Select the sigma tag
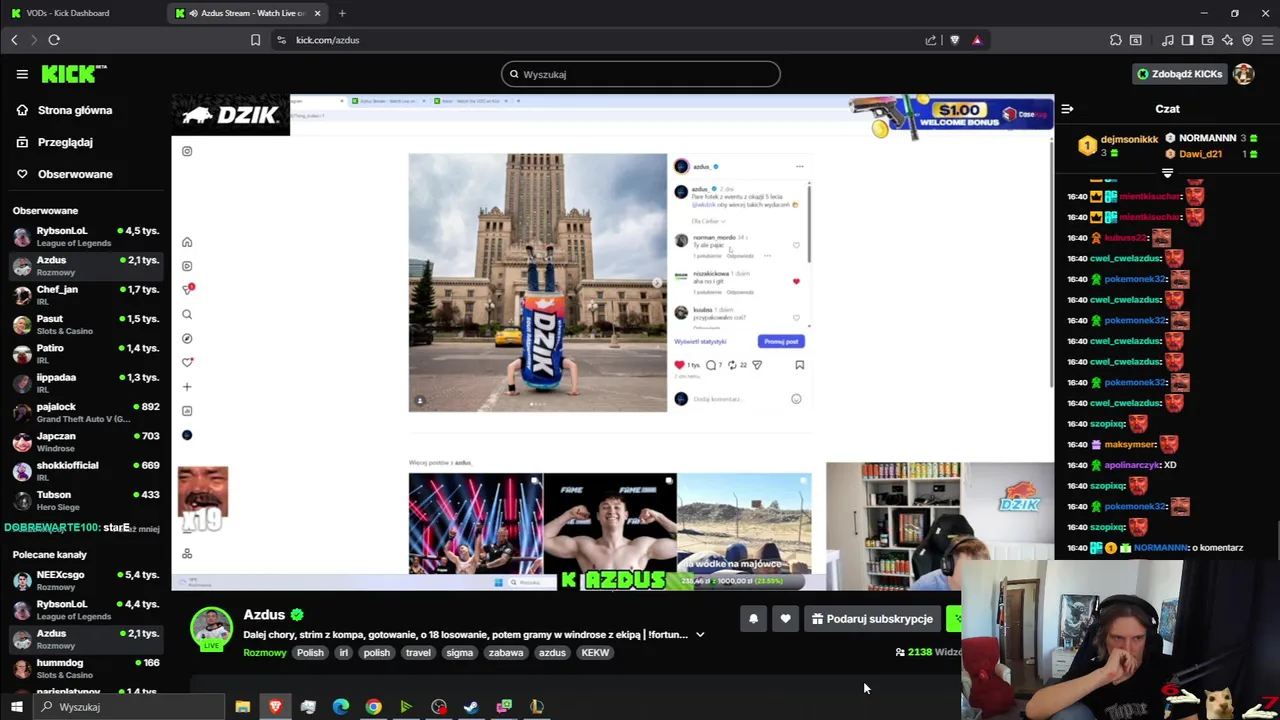1280x720 pixels. 460,653
